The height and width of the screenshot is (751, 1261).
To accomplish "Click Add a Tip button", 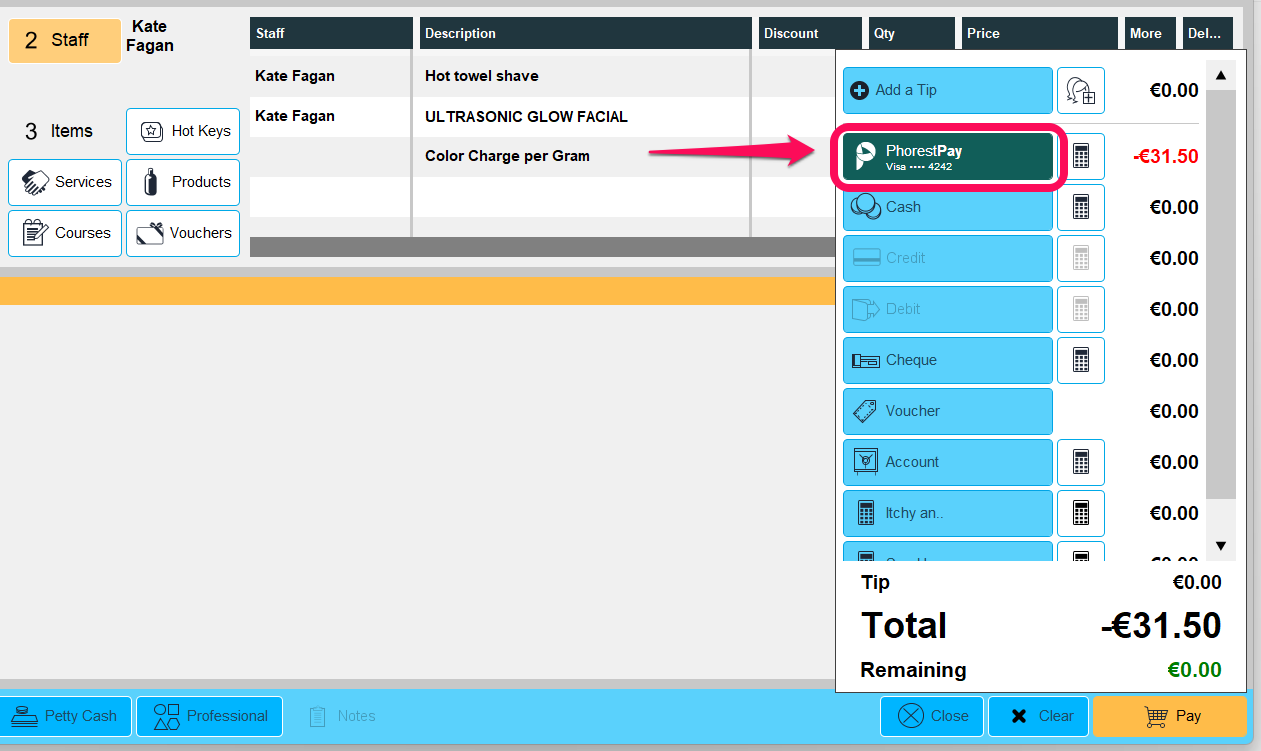I will click(948, 90).
